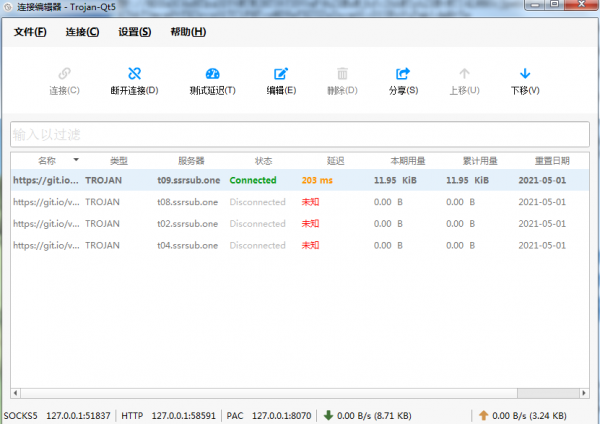Open the File (文件) menu
Viewport: 600px width, 424px height.
(x=30, y=32)
